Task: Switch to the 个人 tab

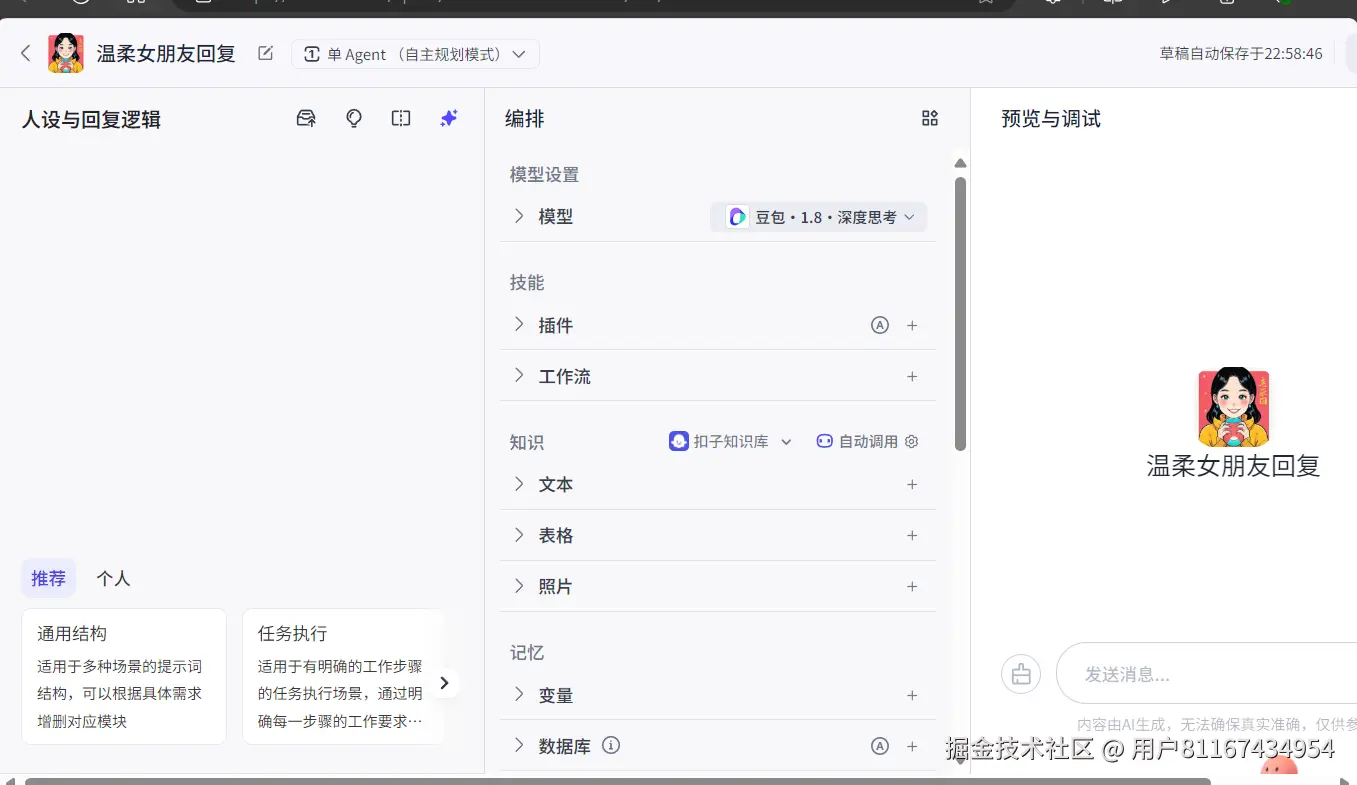Action: [x=113, y=578]
